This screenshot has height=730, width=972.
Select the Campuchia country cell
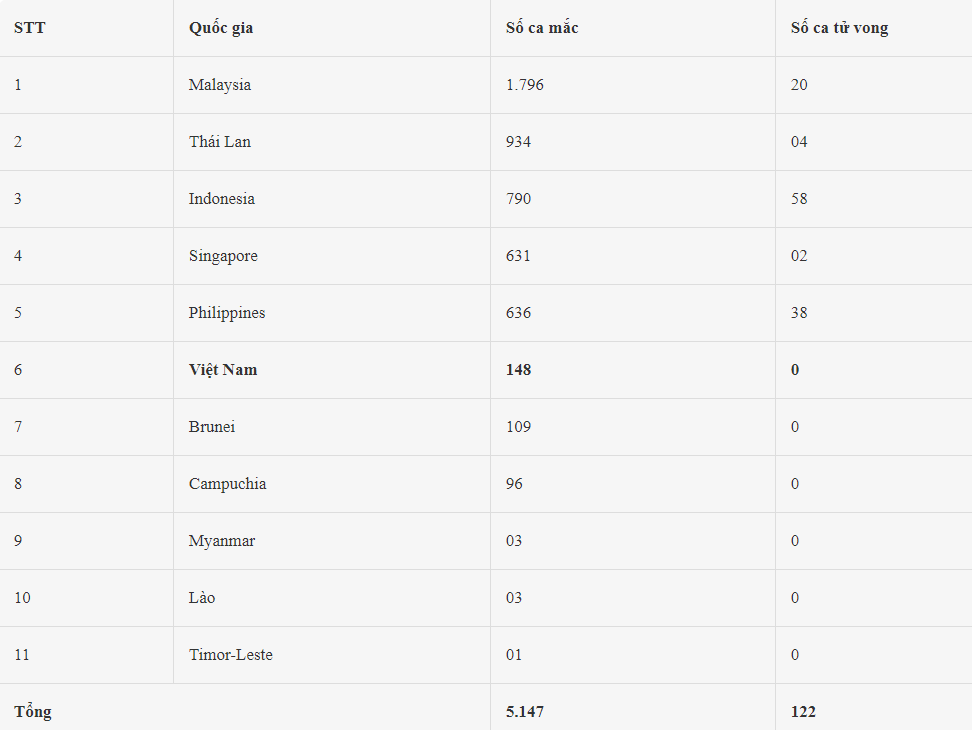227,484
